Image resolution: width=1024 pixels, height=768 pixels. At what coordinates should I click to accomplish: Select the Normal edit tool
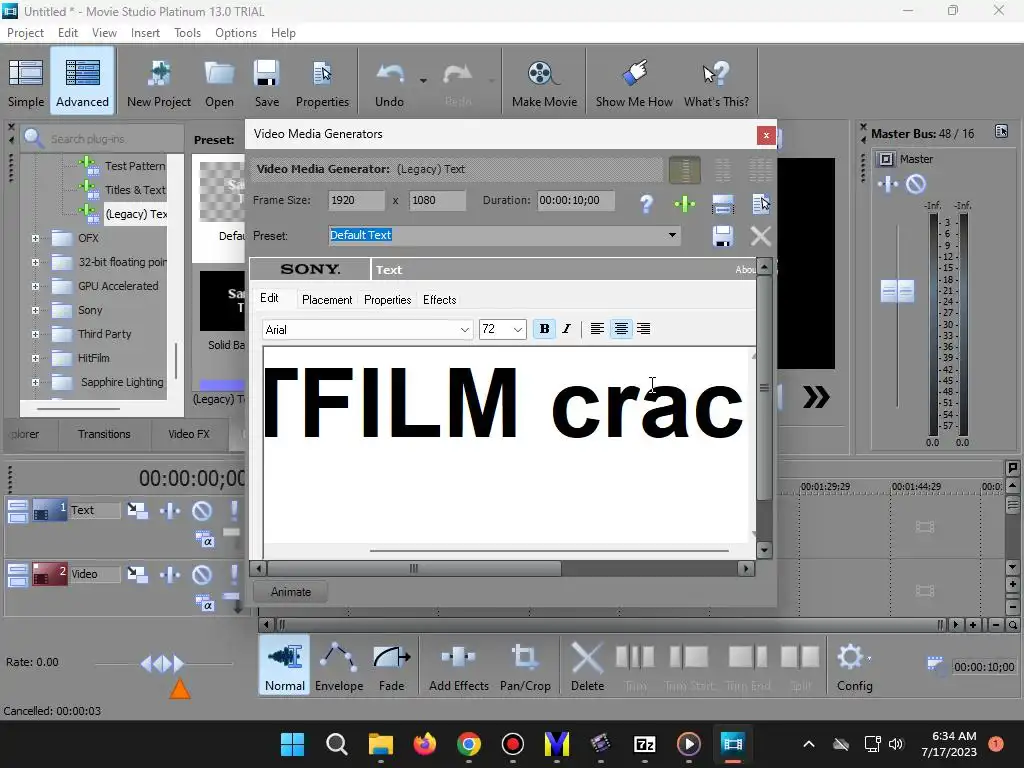(x=285, y=665)
